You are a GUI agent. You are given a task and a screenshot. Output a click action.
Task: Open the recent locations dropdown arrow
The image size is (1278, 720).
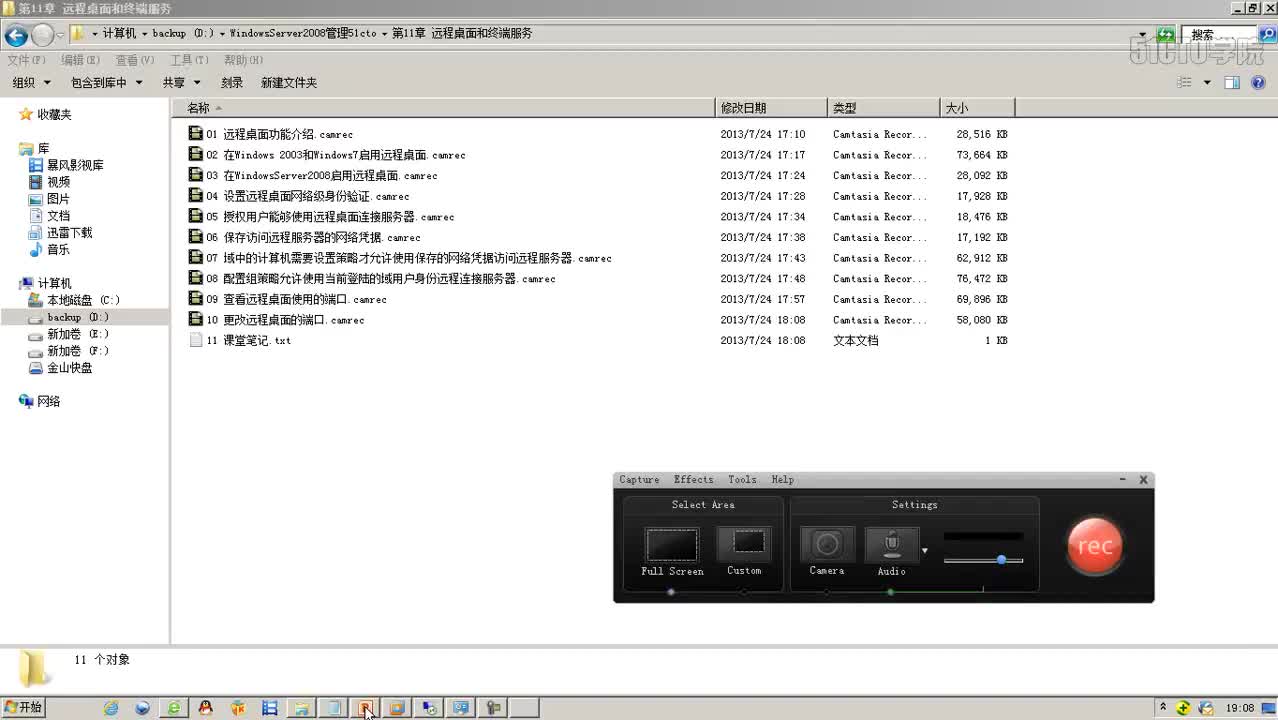(61, 35)
